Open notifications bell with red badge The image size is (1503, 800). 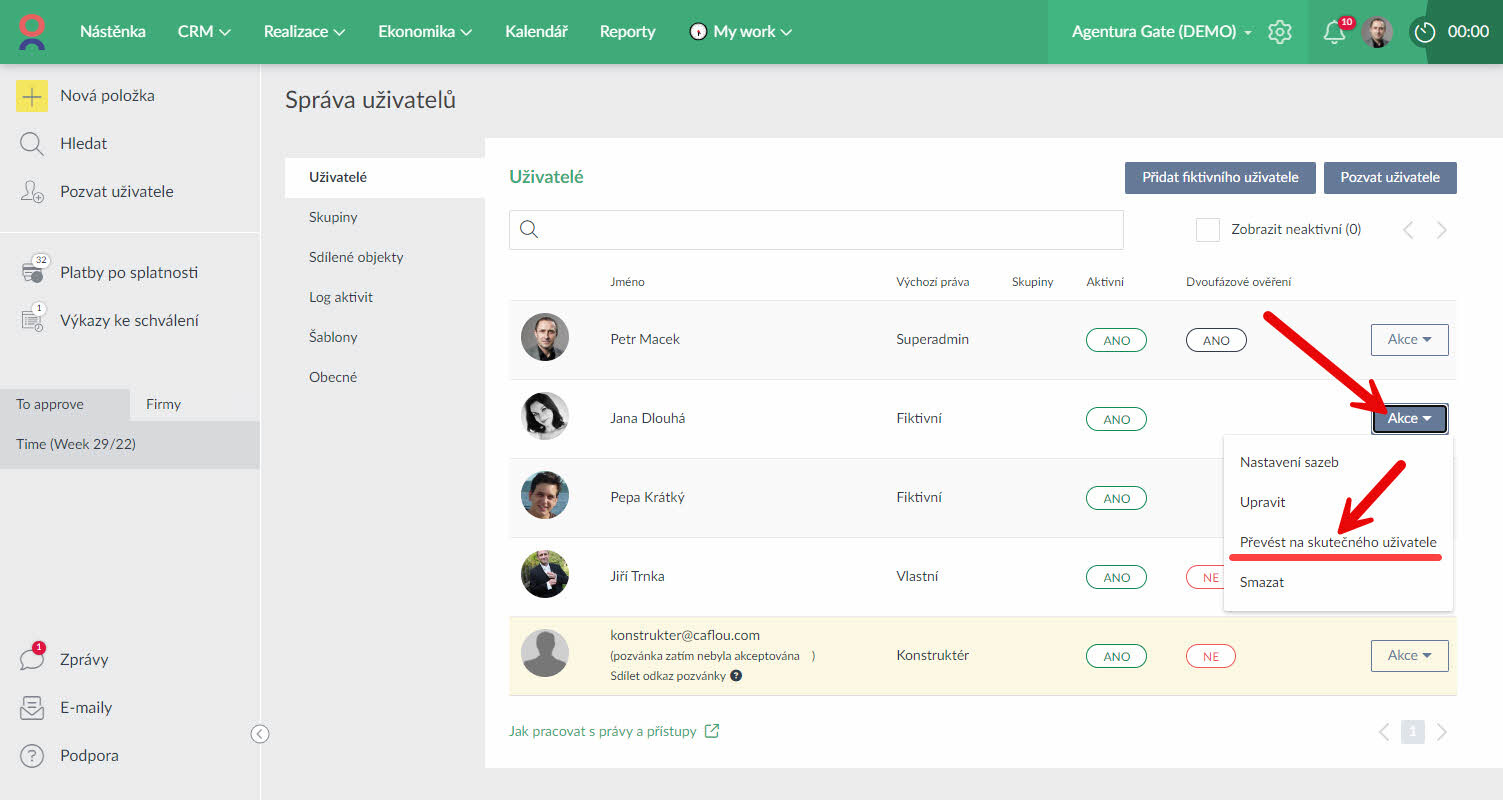(x=1334, y=32)
